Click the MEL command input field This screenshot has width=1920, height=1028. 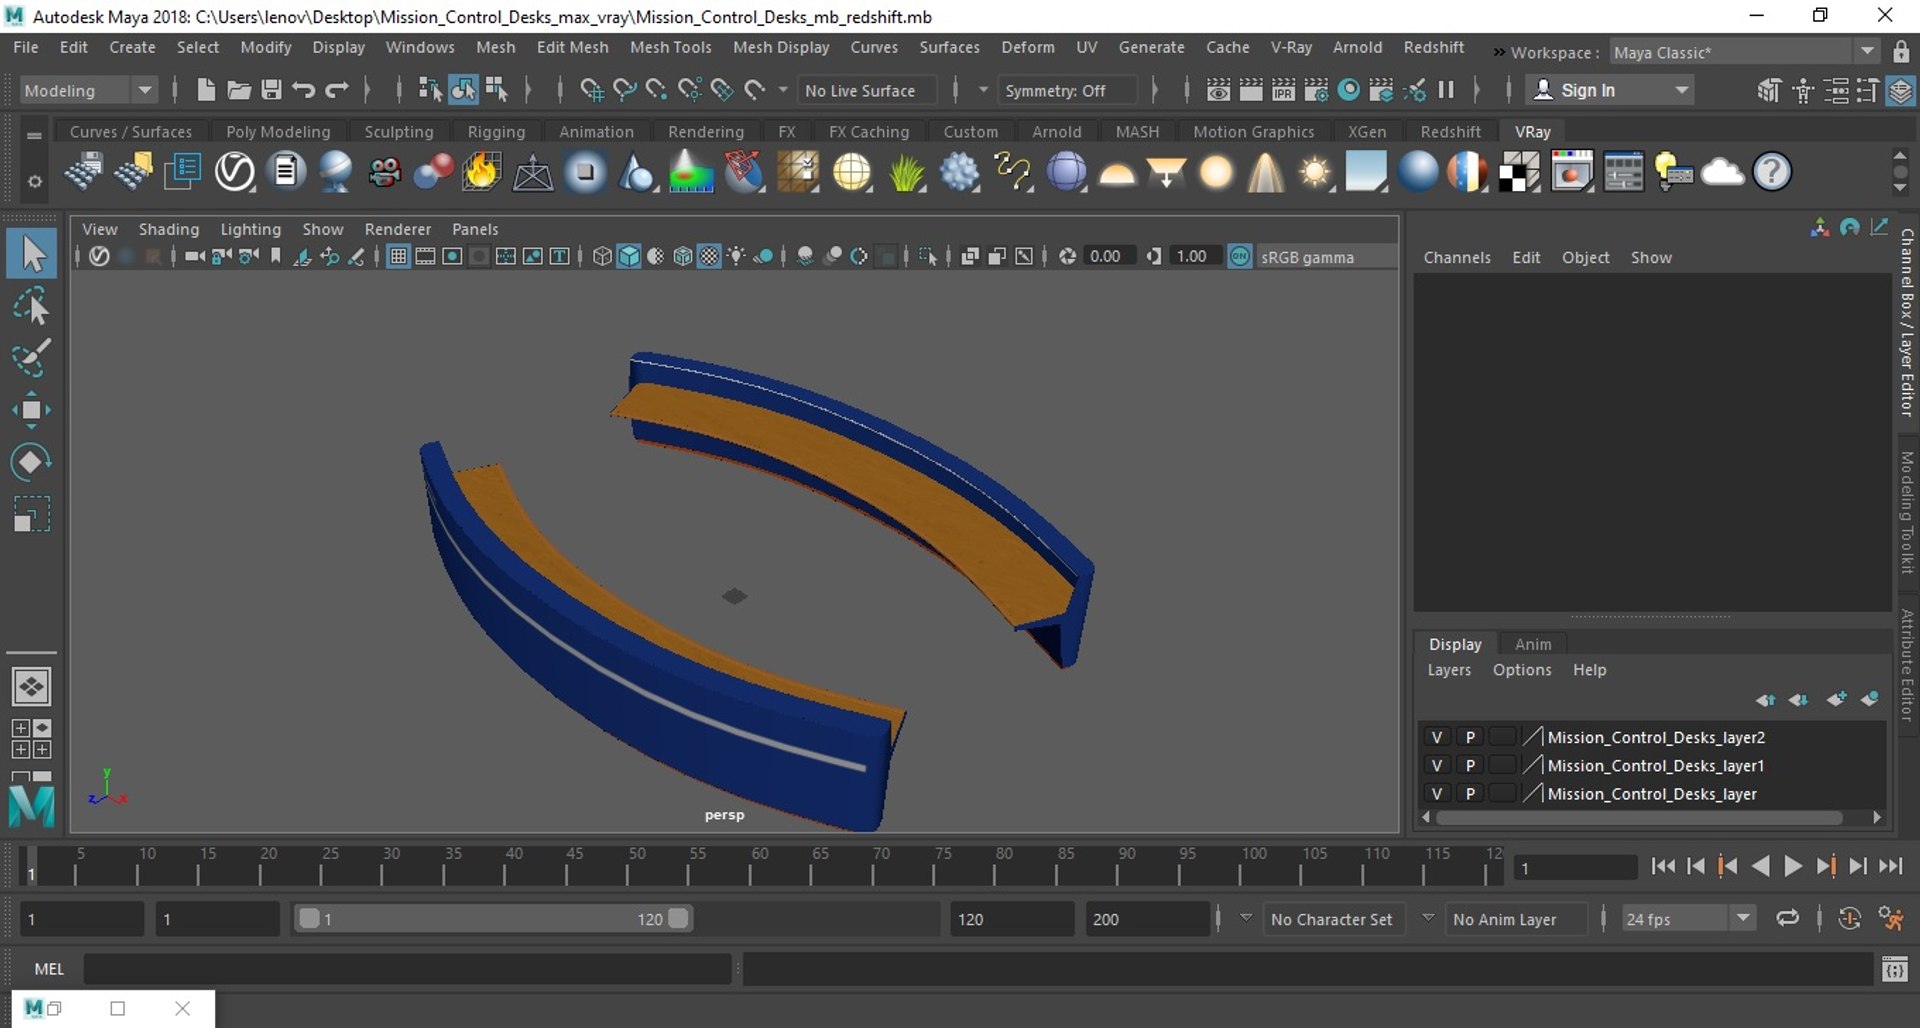pos(407,969)
